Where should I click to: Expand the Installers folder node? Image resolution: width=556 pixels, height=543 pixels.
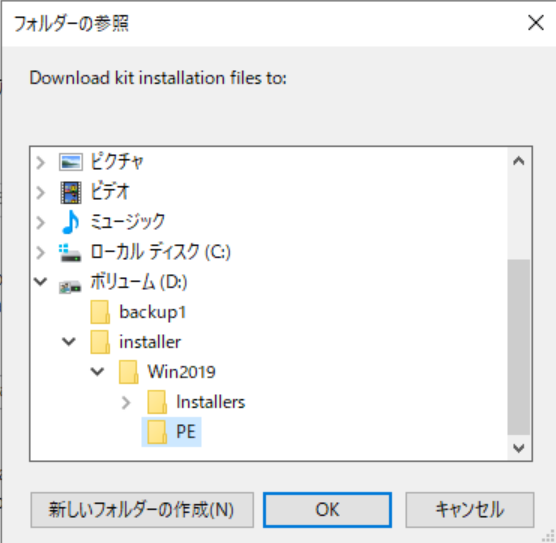point(126,403)
